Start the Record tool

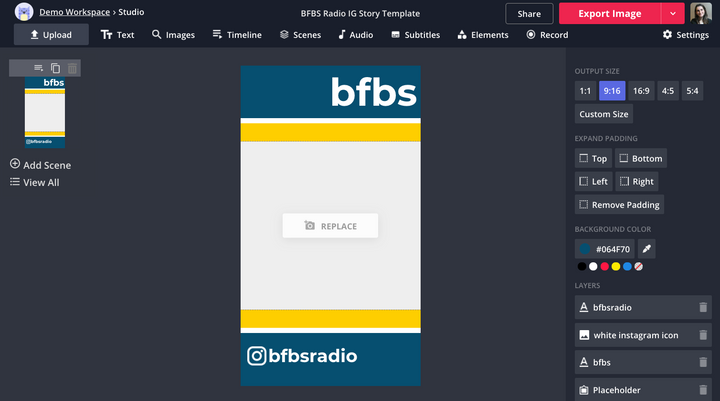point(547,35)
